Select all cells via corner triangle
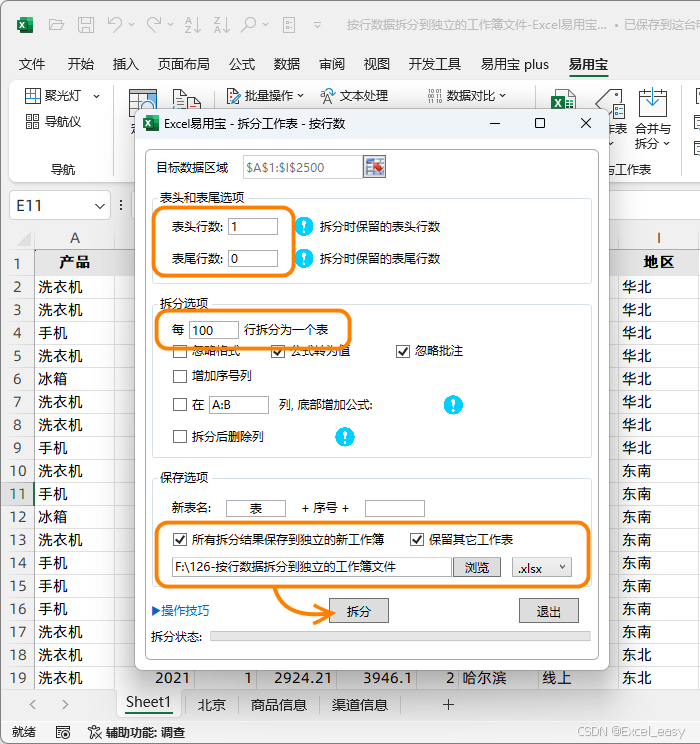This screenshot has width=700, height=744. pyautogui.click(x=23, y=237)
